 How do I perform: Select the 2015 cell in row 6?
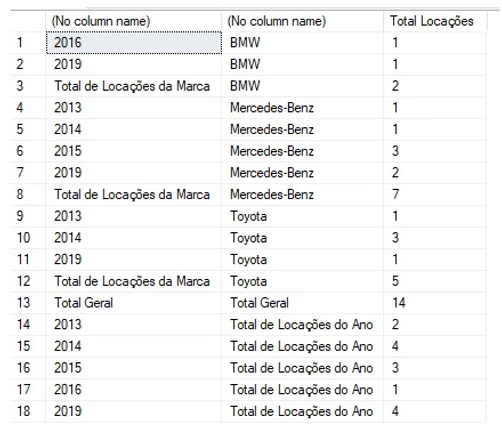click(x=134, y=151)
